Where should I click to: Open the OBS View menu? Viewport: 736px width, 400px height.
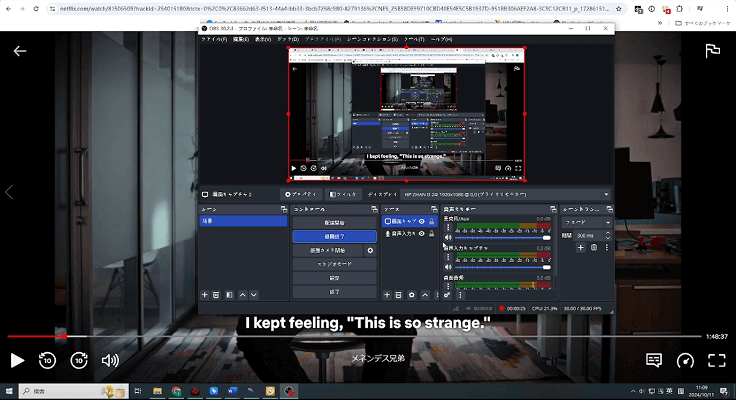click(263, 39)
